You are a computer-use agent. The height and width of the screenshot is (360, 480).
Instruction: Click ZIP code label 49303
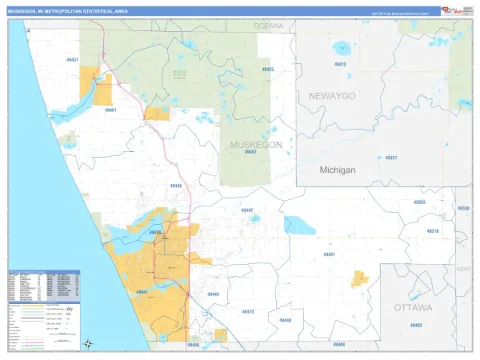pyautogui.click(x=420, y=202)
